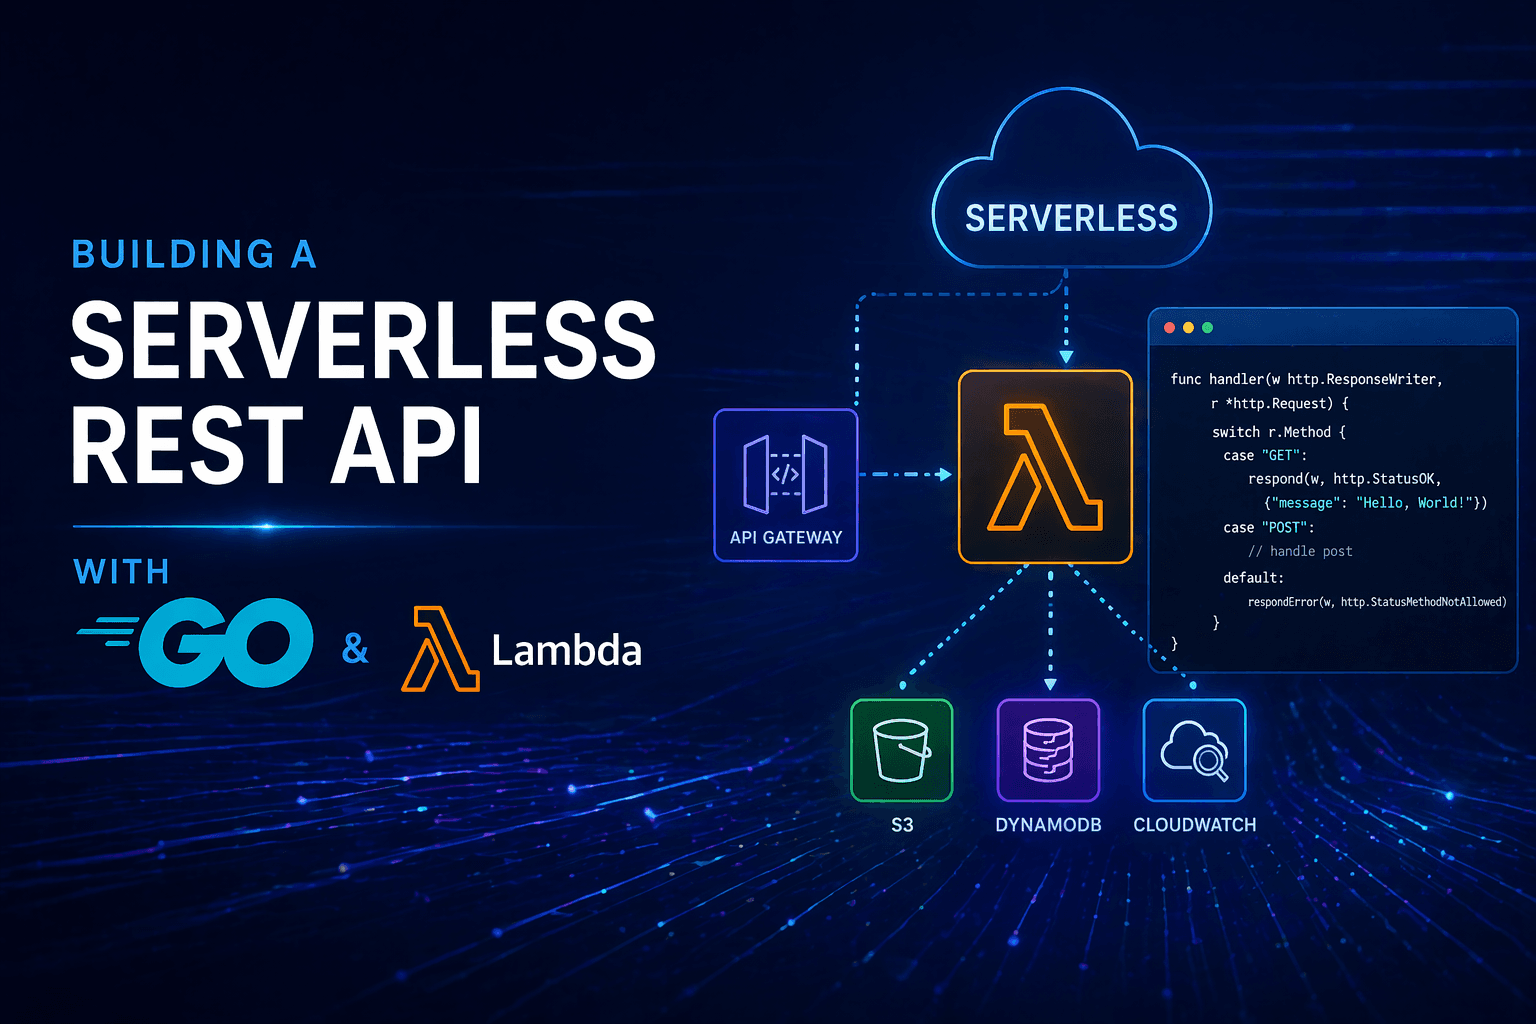Click the red dot in code window
This screenshot has width=1536, height=1024.
pyautogui.click(x=1169, y=328)
